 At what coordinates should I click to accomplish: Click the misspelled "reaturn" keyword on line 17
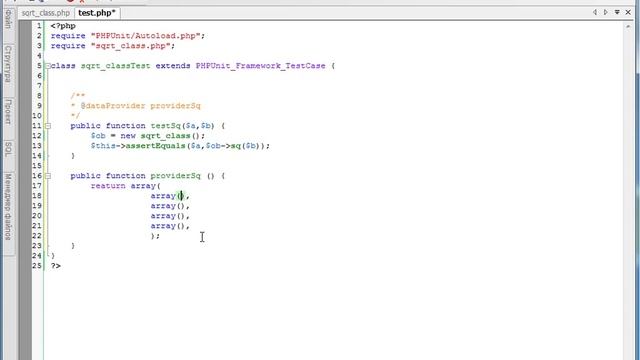pos(108,186)
